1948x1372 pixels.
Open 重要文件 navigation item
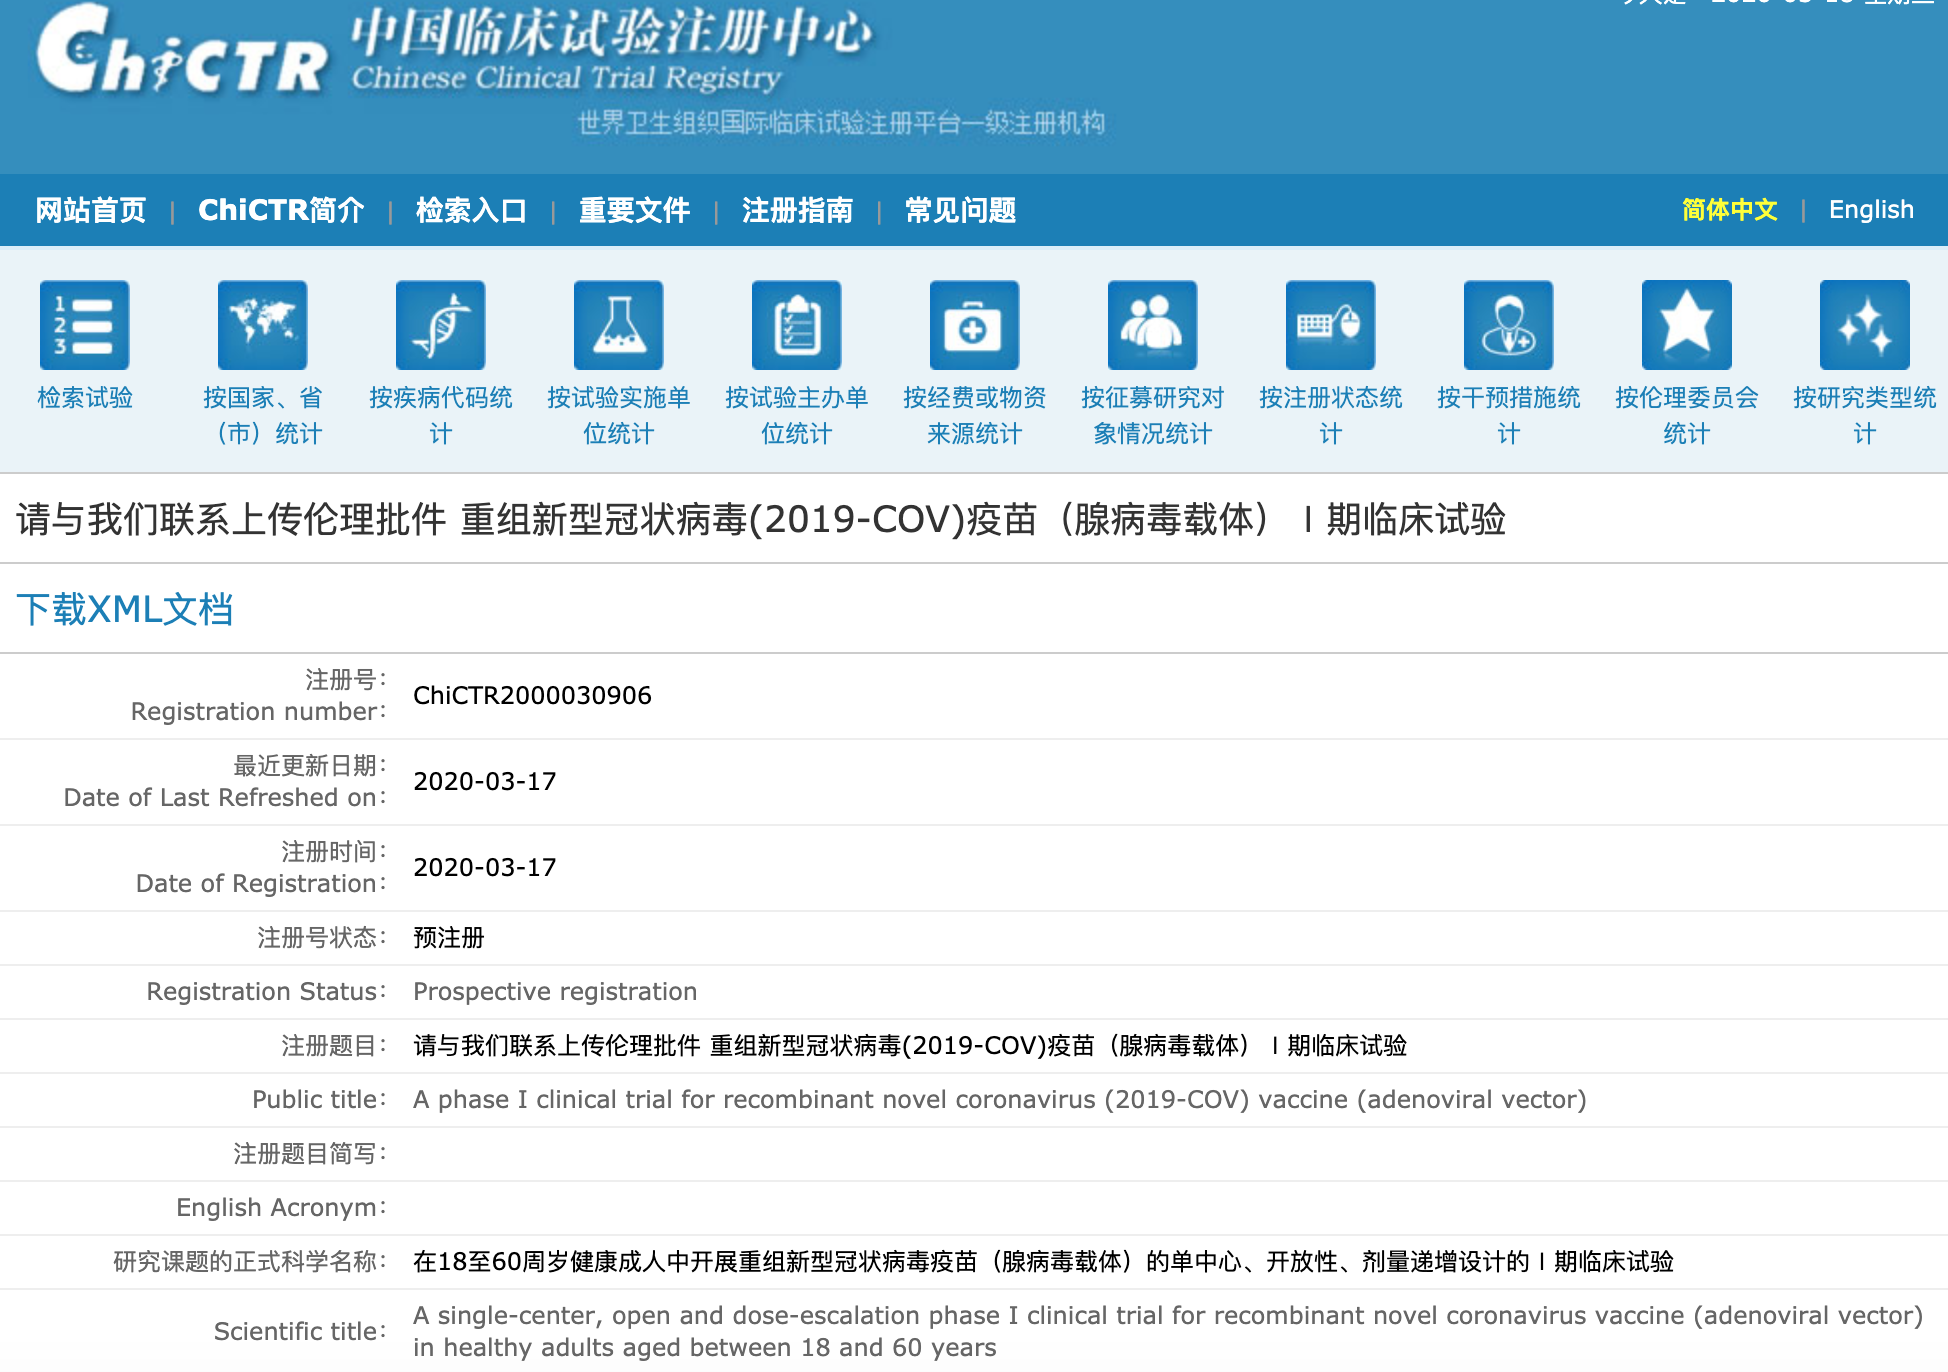634,210
